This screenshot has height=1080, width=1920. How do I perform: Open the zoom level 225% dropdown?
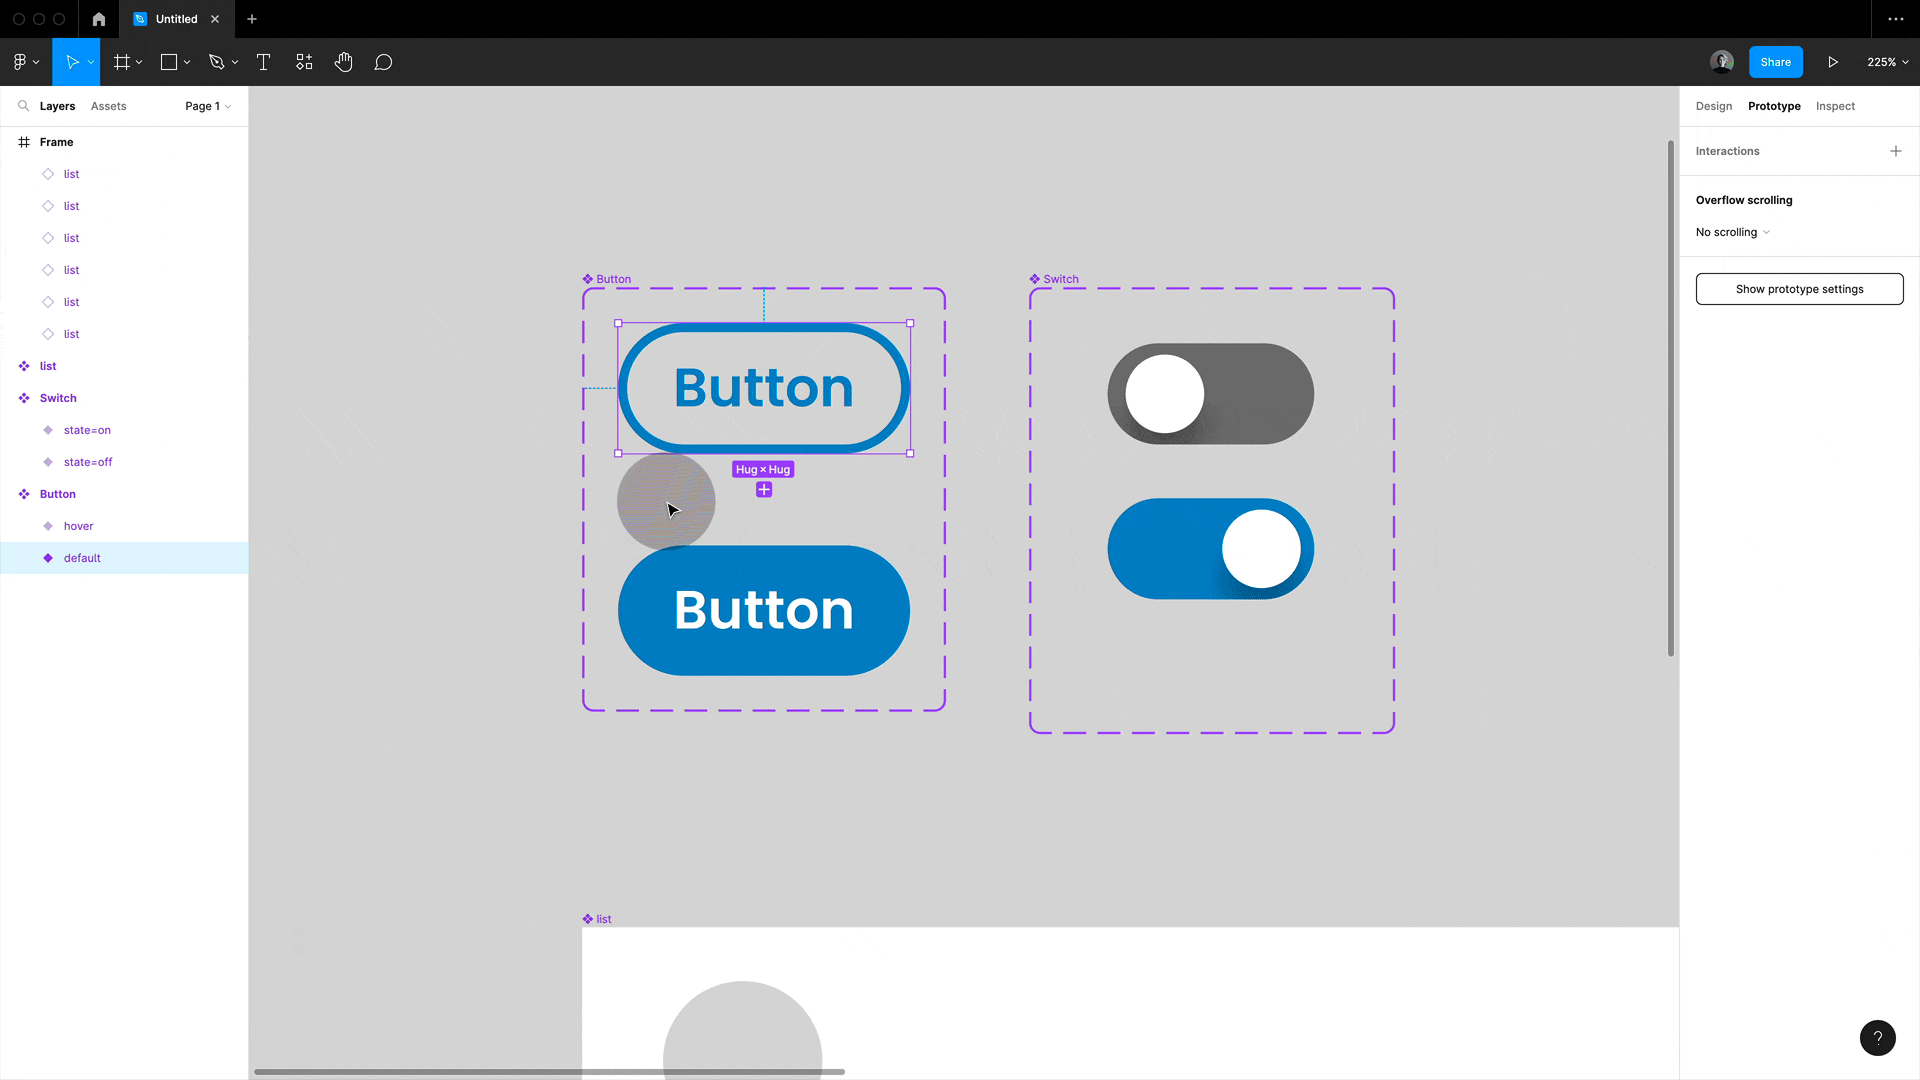pos(1887,62)
